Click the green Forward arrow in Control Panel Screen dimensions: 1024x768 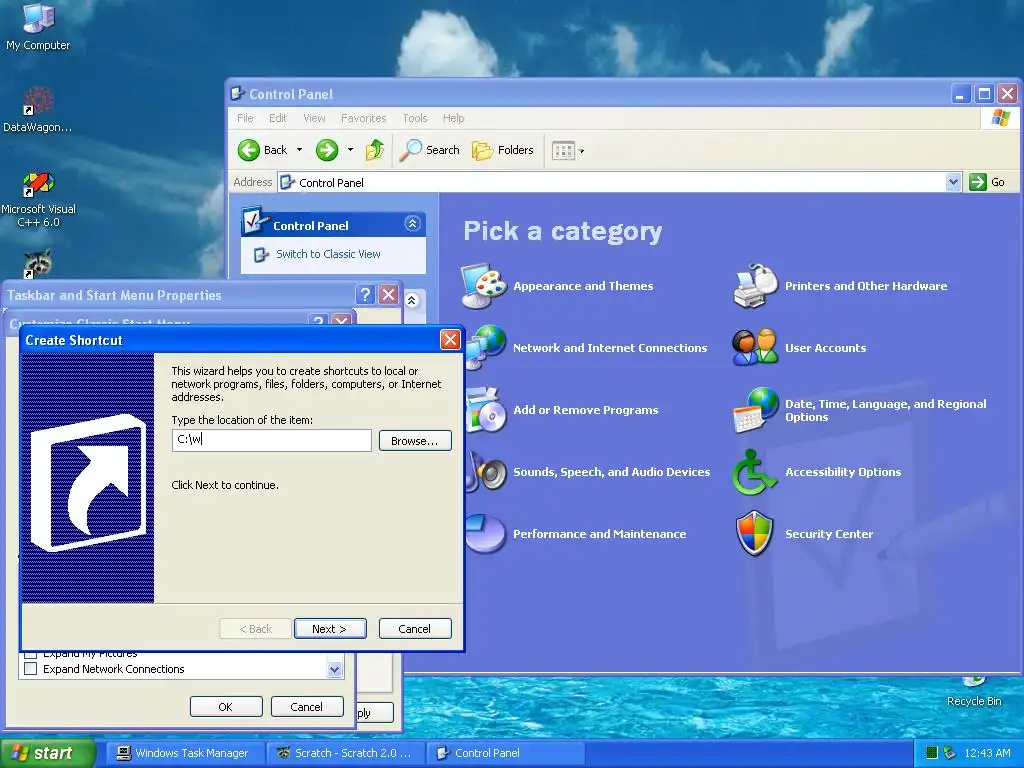tap(327, 150)
